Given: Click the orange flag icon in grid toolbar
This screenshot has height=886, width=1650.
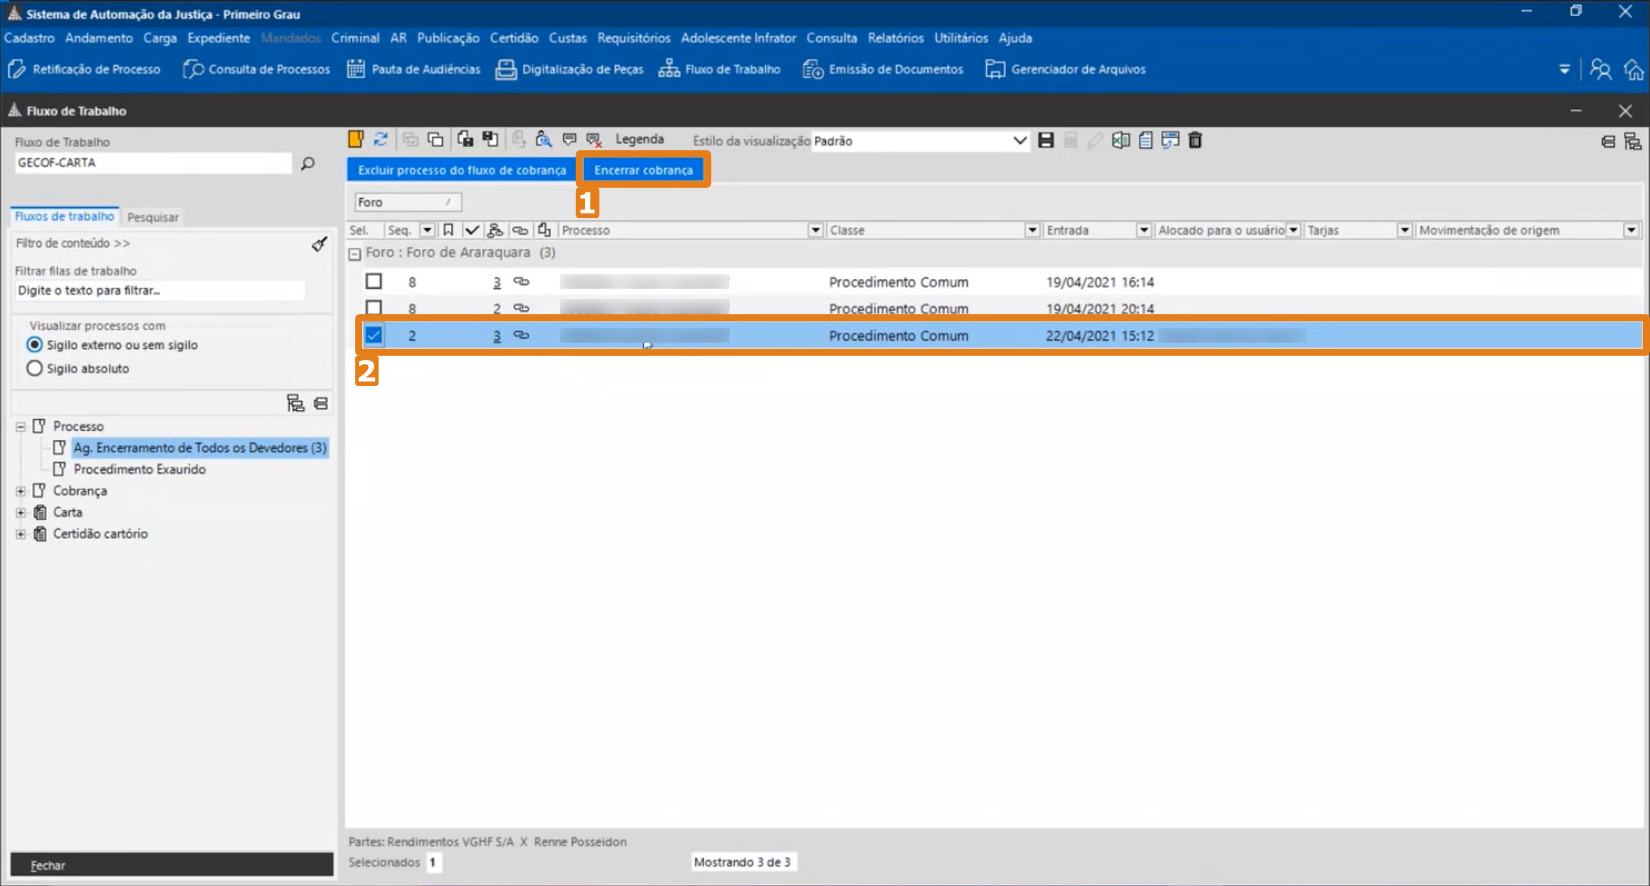Looking at the screenshot, I should 356,139.
